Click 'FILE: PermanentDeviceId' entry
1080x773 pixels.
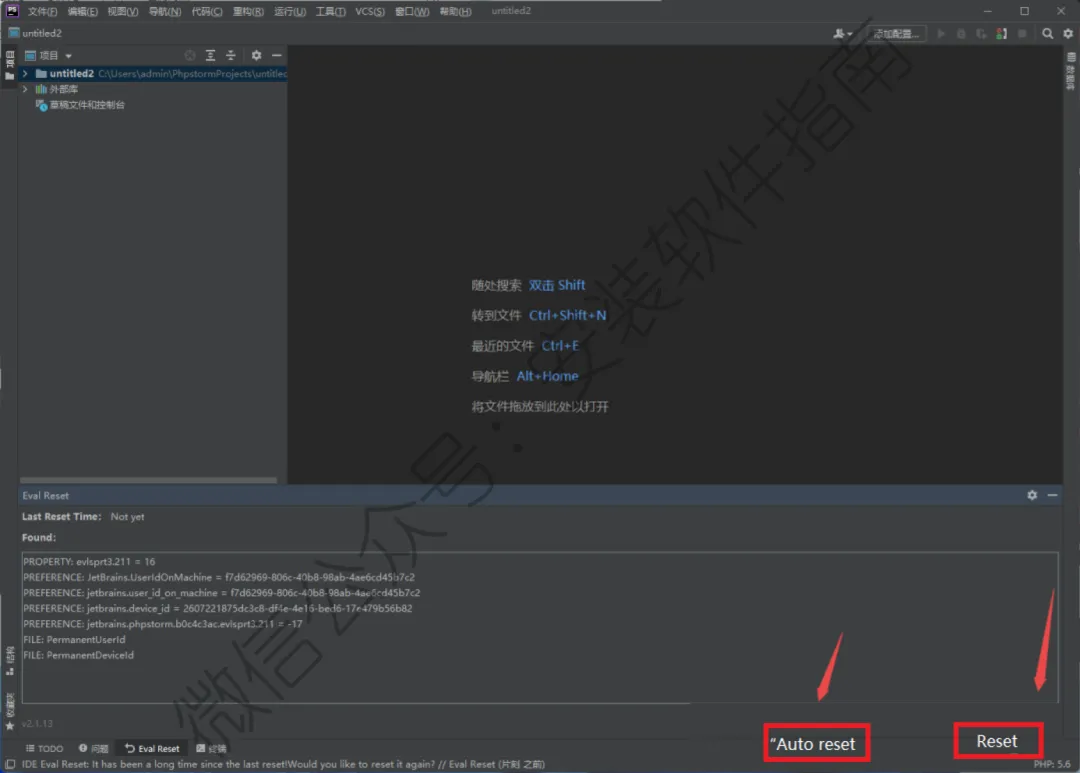pos(79,655)
